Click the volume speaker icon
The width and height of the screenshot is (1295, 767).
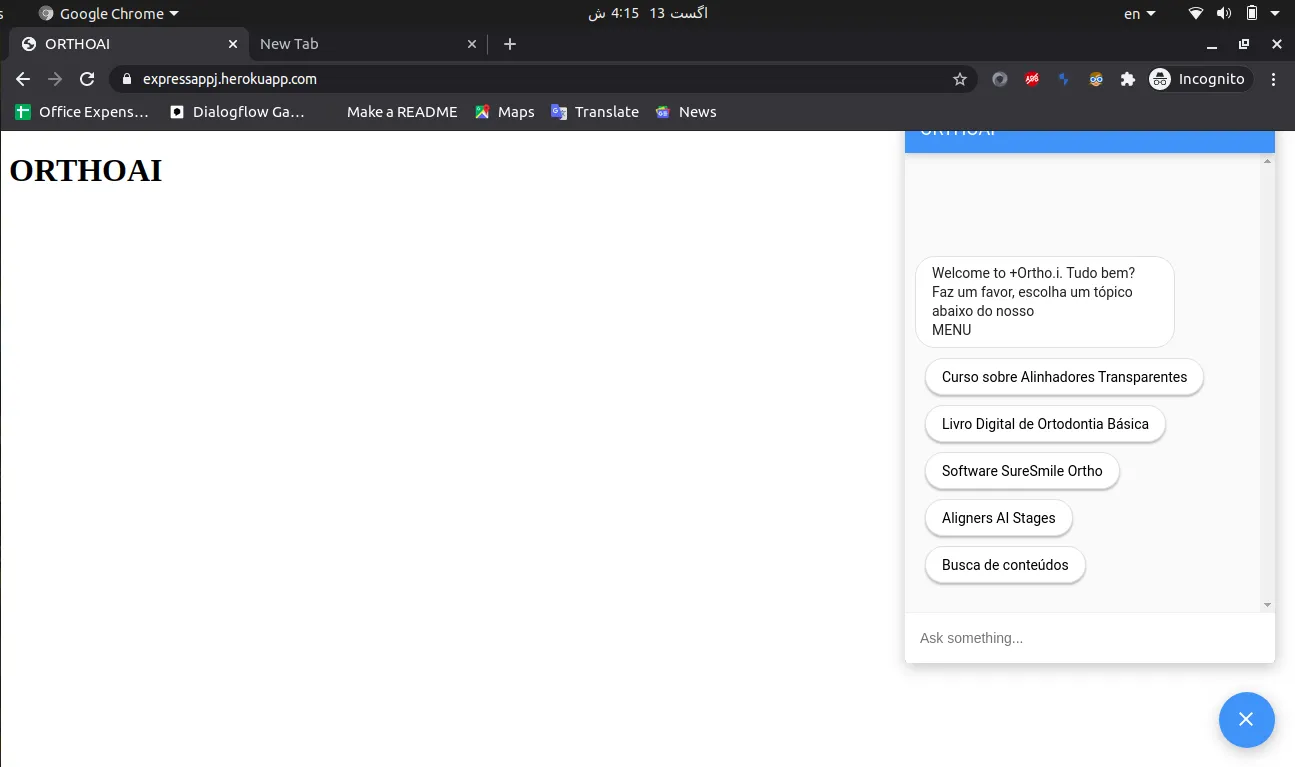click(x=1223, y=13)
